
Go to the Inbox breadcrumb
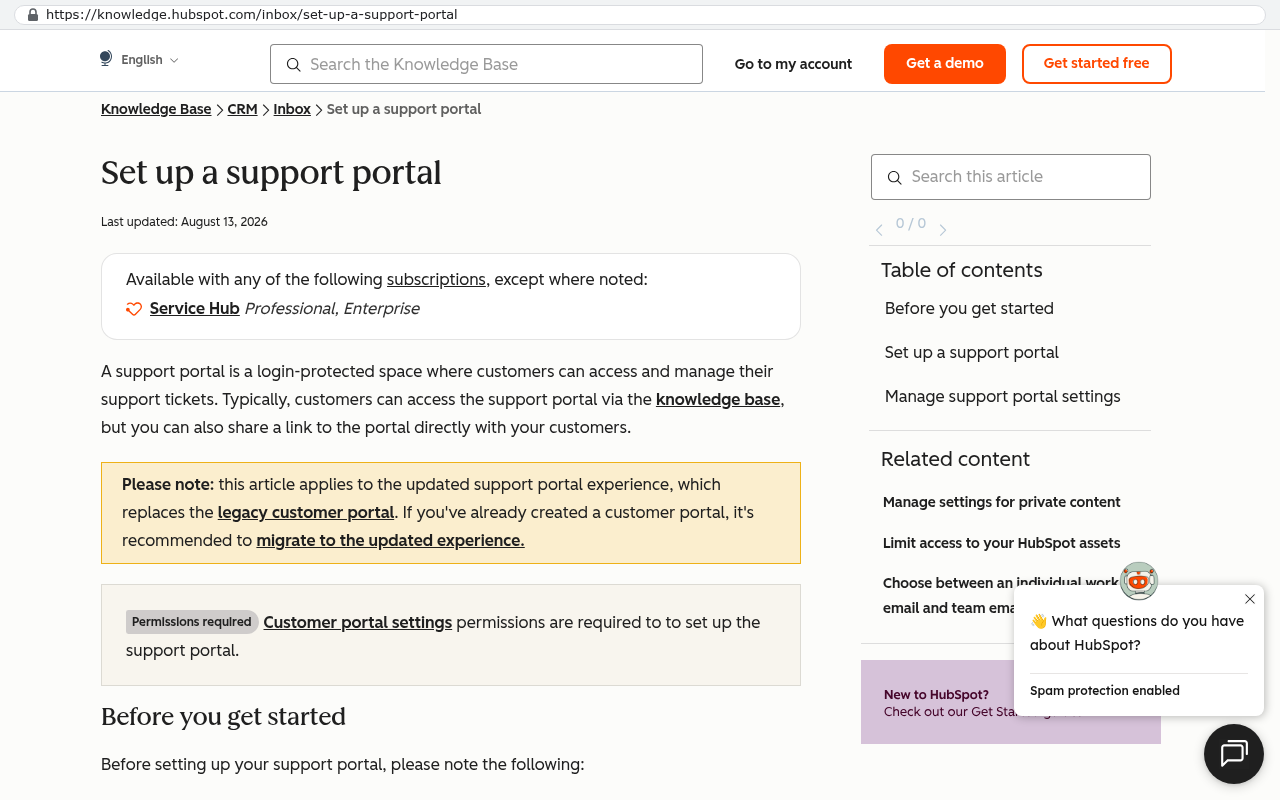(292, 109)
